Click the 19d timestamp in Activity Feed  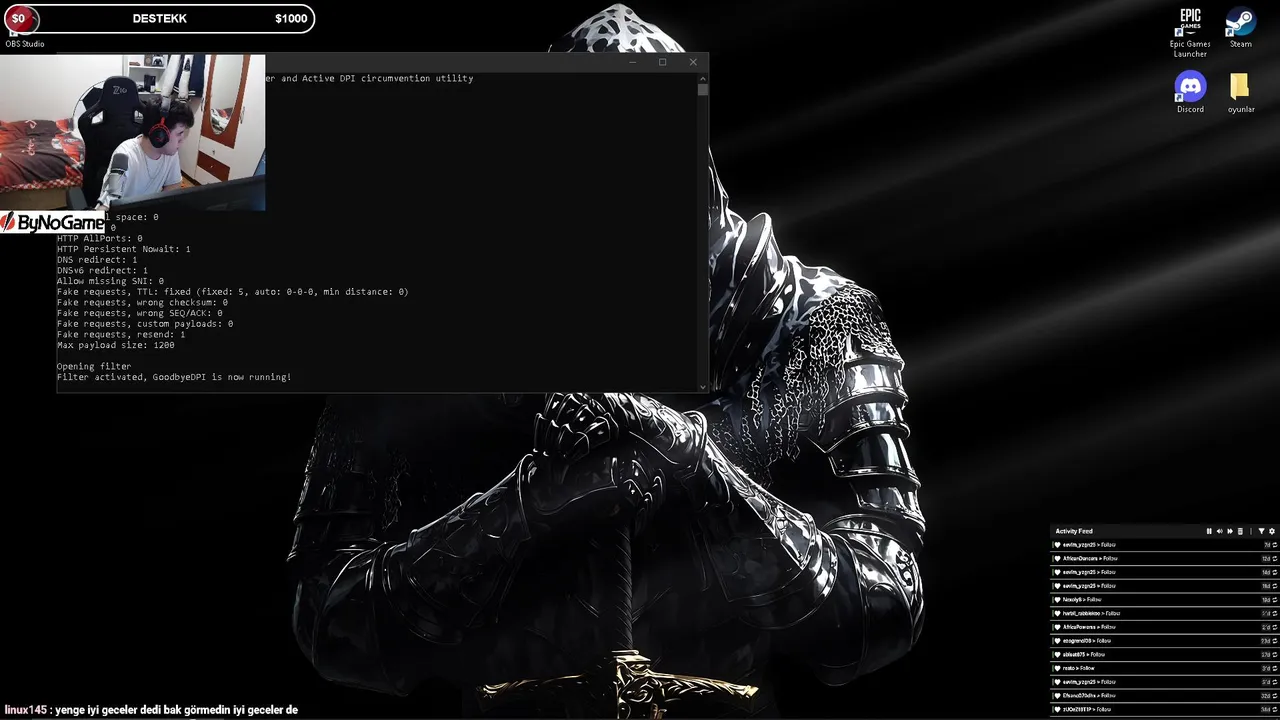click(1266, 600)
